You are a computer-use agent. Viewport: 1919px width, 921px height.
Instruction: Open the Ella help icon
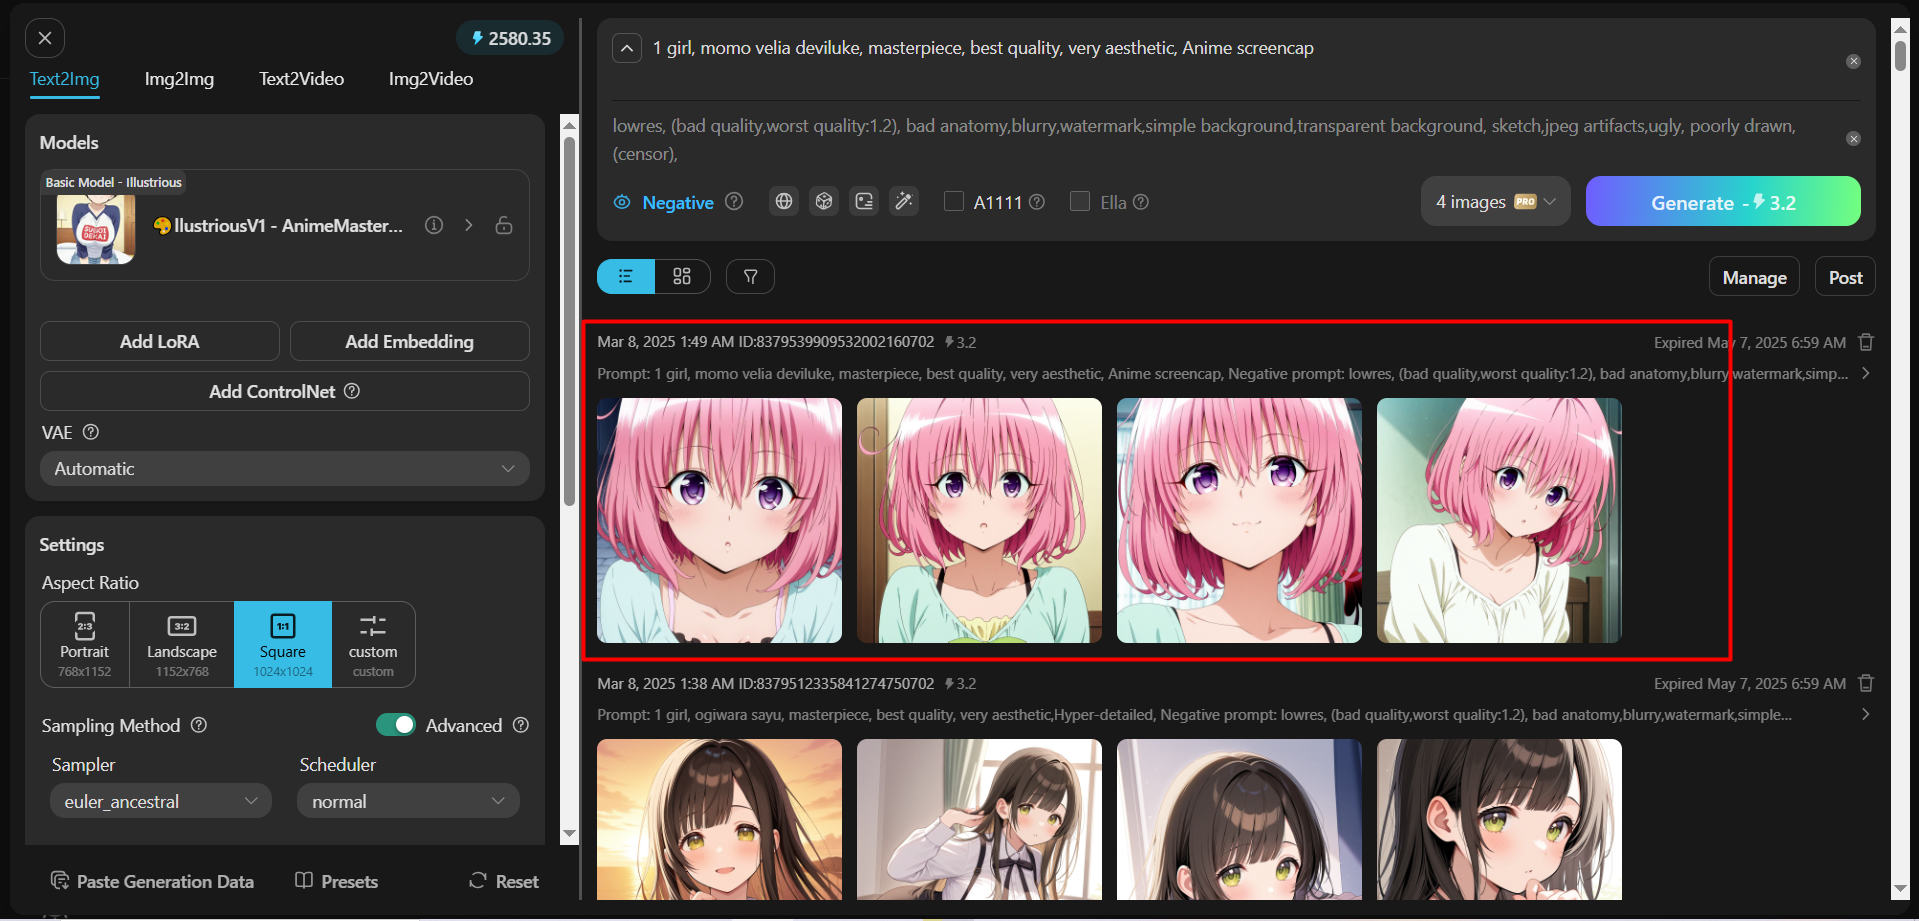click(x=1141, y=201)
